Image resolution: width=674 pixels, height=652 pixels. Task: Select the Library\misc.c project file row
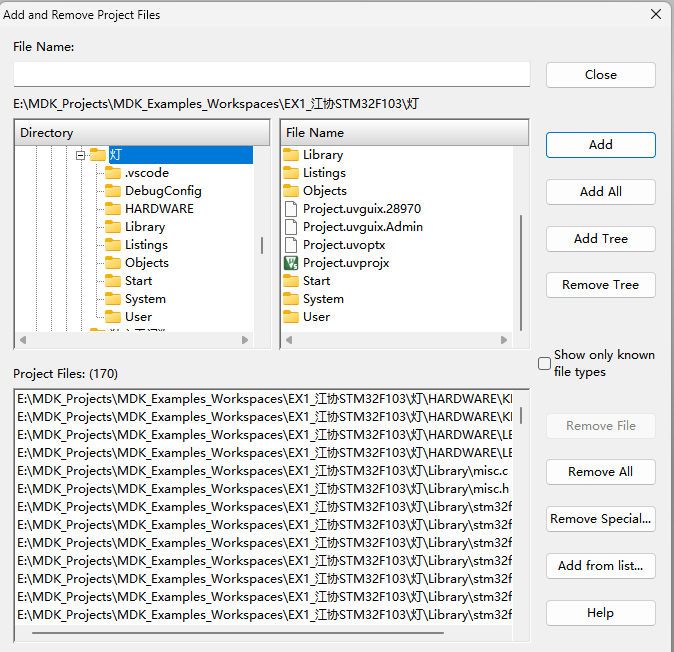point(264,471)
